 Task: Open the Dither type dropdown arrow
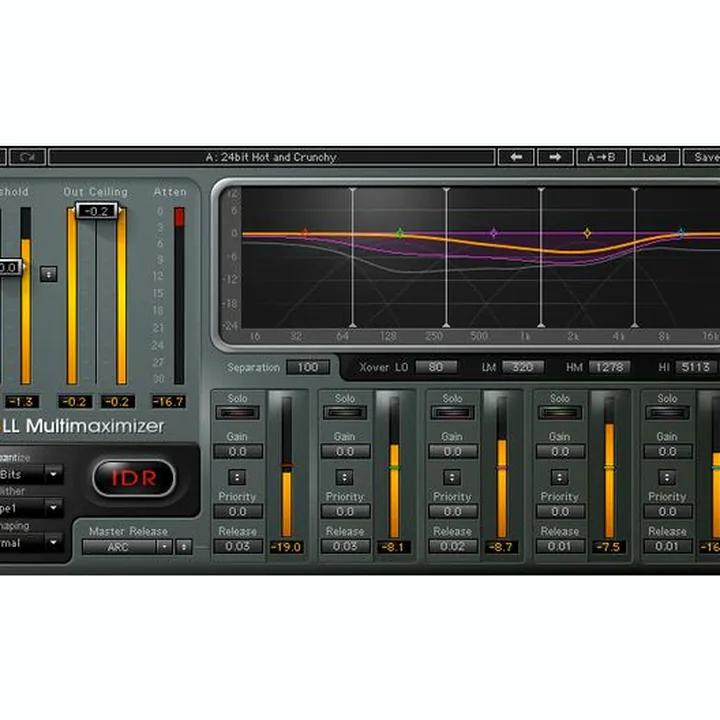pyautogui.click(x=54, y=508)
